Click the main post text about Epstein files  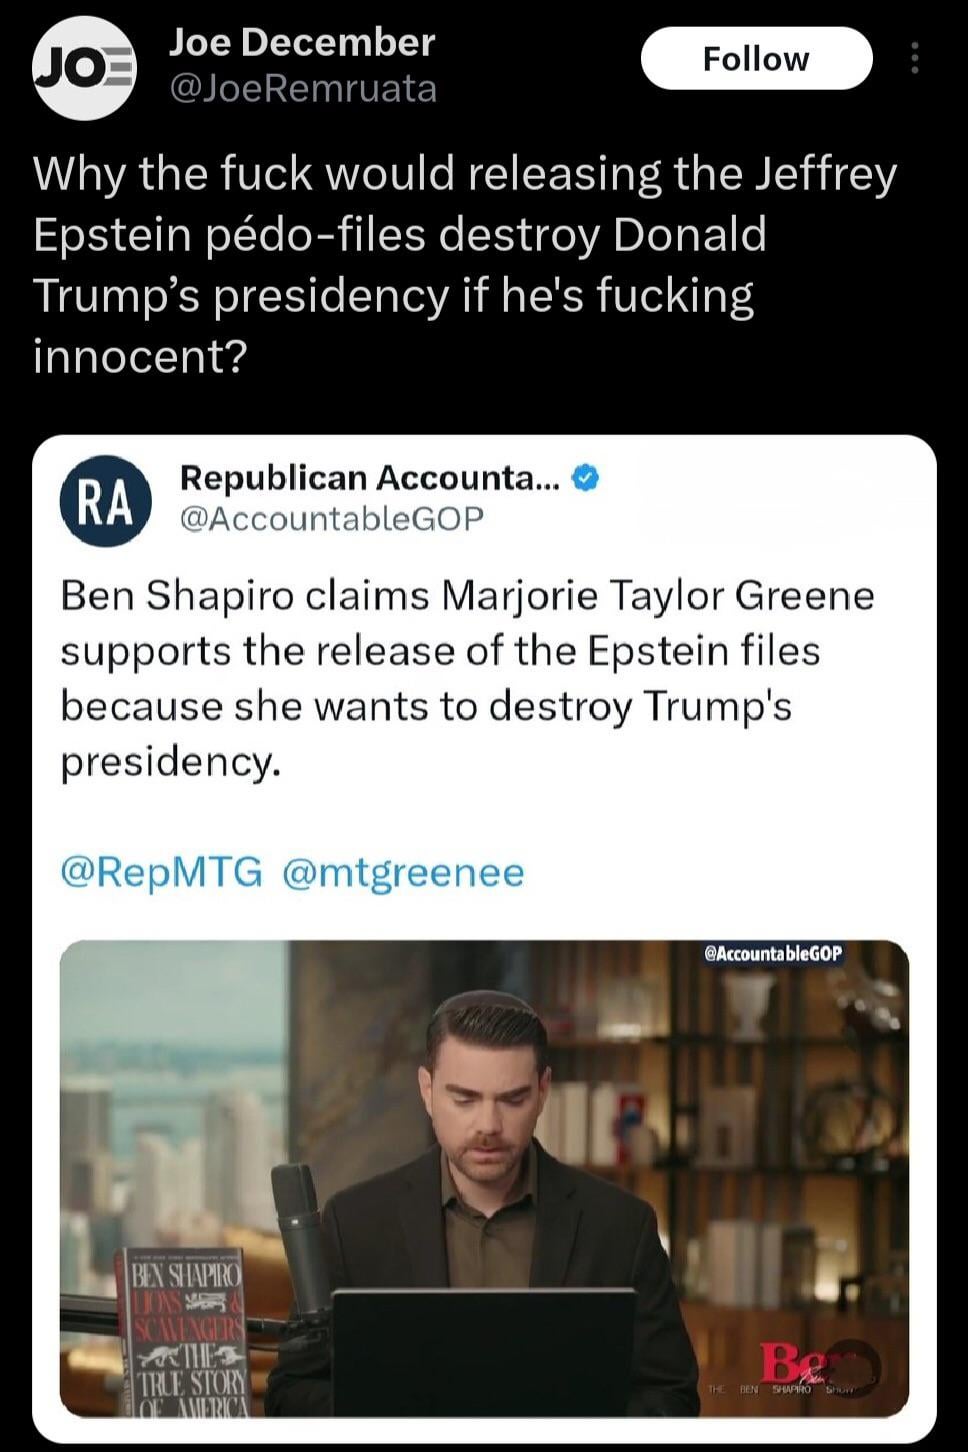[x=465, y=265]
